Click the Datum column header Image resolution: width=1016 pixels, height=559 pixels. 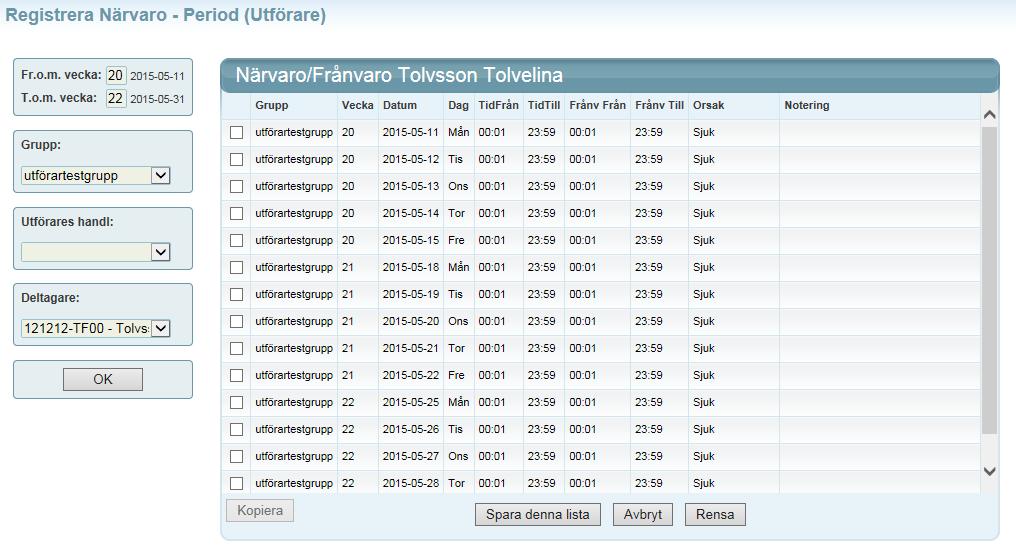pyautogui.click(x=400, y=105)
